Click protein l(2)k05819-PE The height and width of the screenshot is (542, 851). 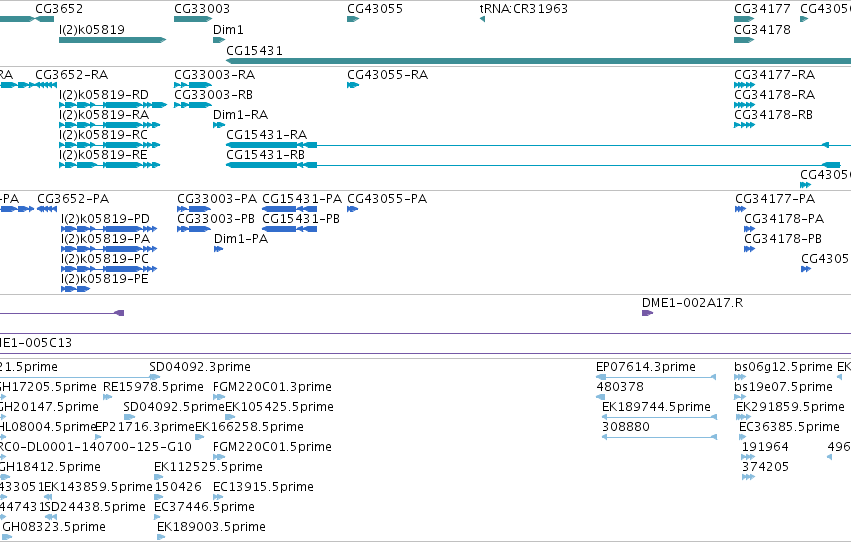tap(75, 289)
